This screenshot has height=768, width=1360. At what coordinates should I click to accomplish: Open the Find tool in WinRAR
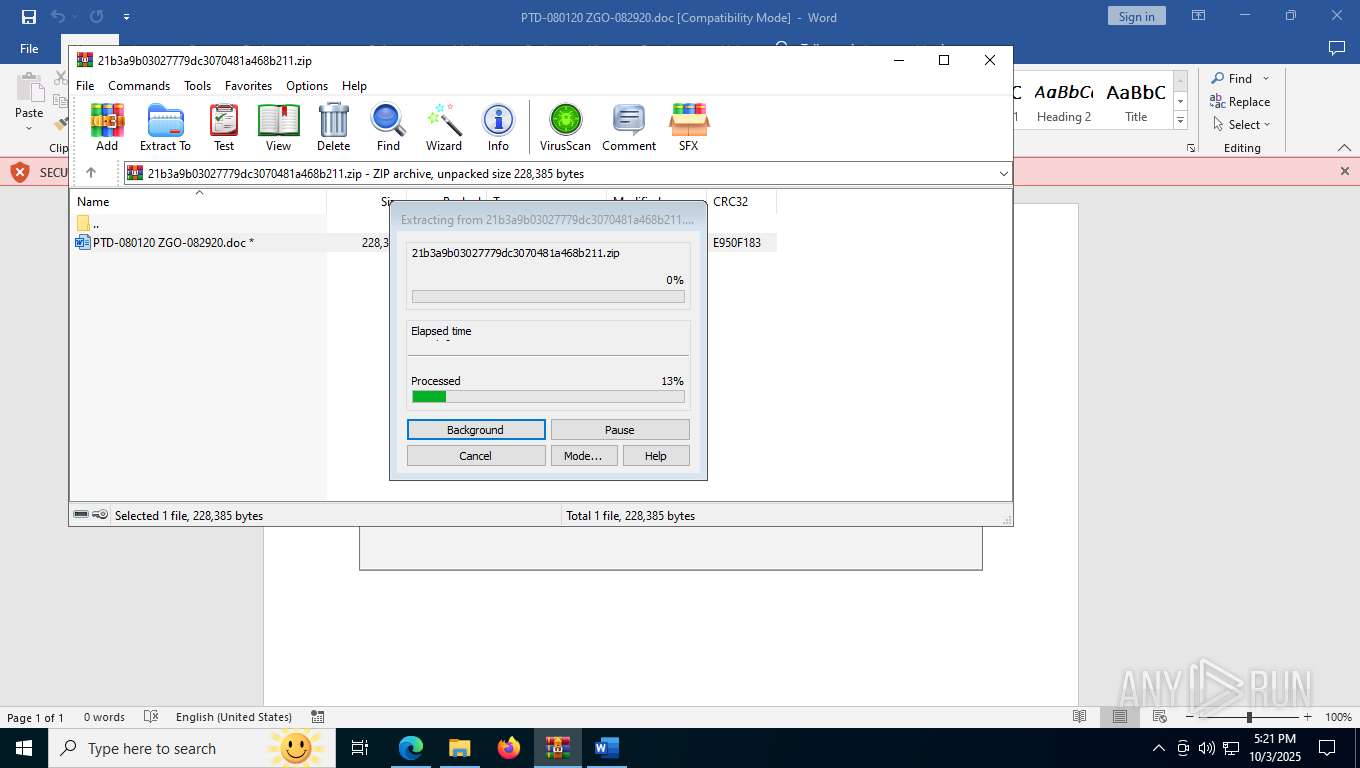click(x=388, y=127)
